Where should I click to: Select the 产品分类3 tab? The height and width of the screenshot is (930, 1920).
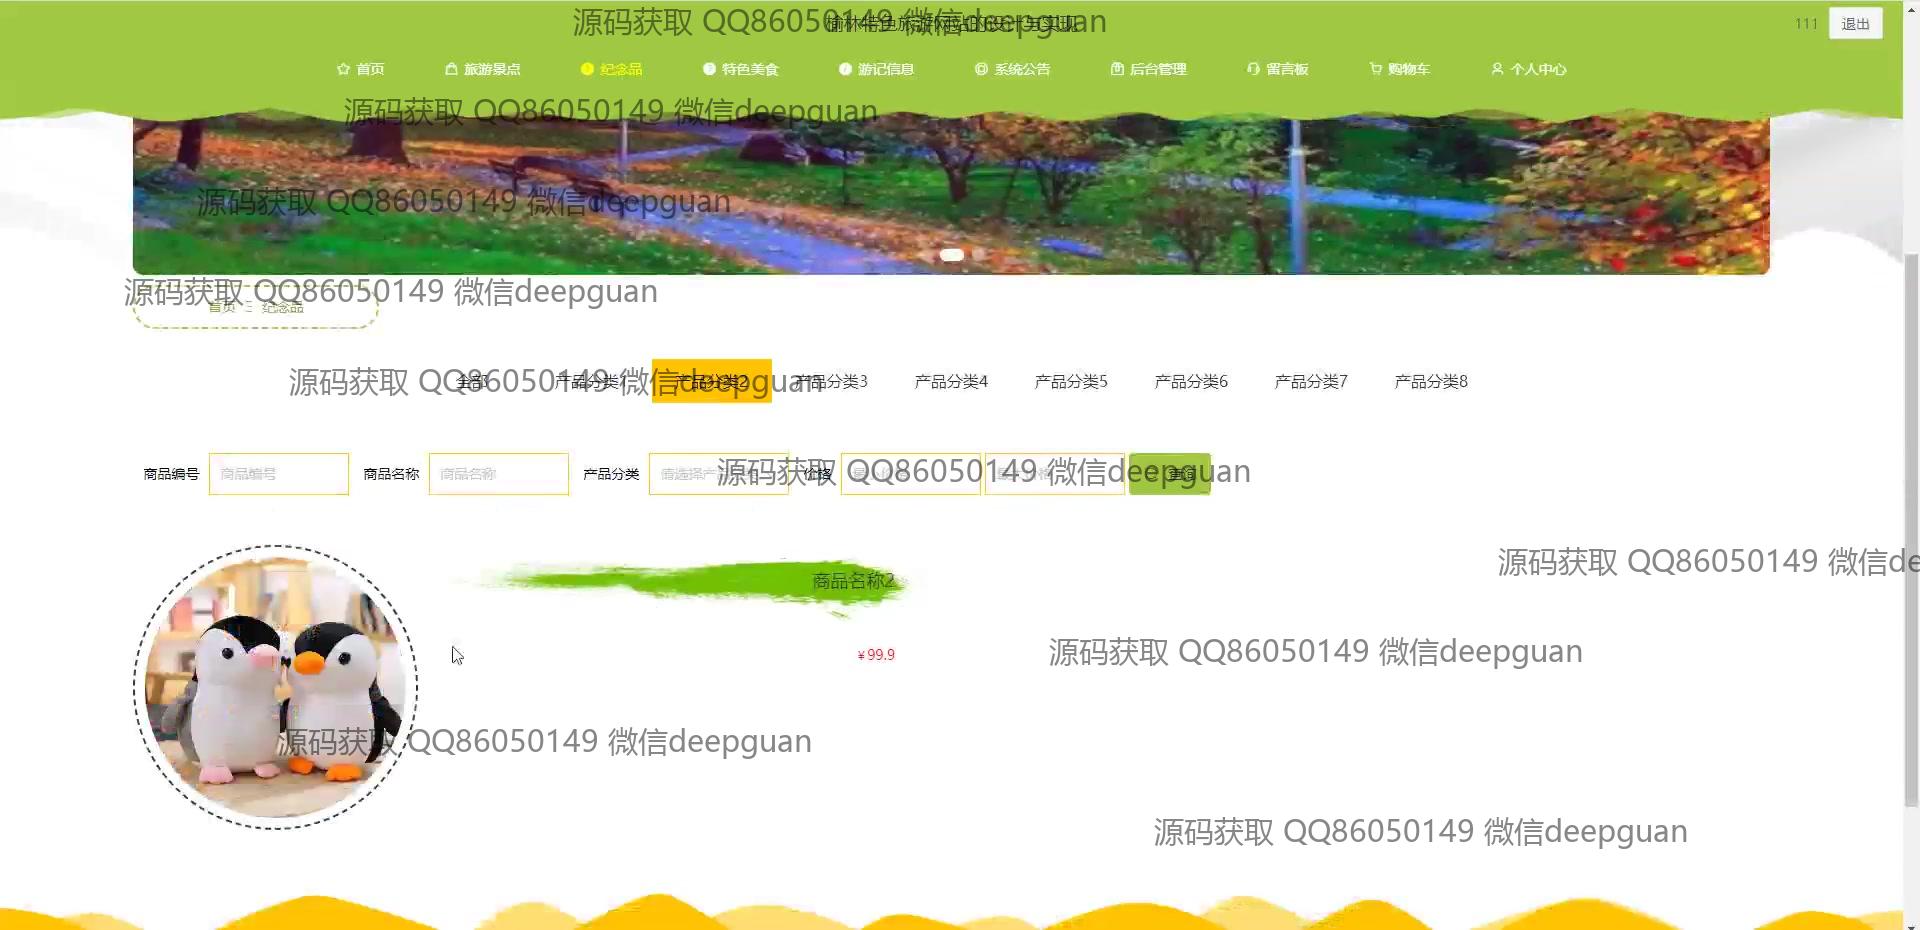831,381
